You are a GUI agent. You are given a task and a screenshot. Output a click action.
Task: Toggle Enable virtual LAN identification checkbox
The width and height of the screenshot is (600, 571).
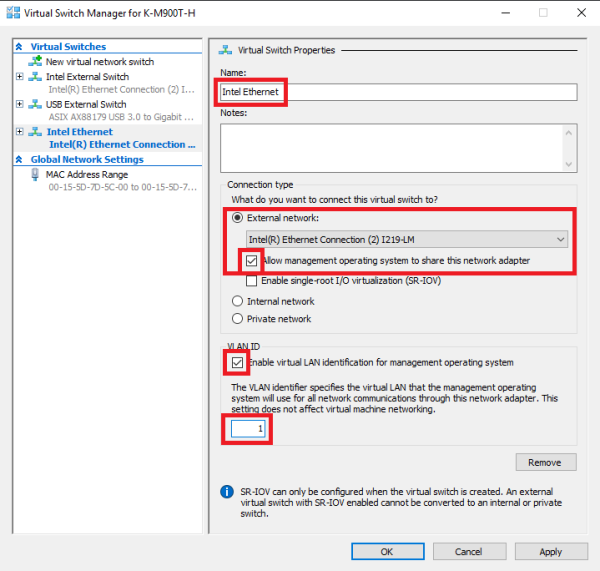pyautogui.click(x=237, y=362)
